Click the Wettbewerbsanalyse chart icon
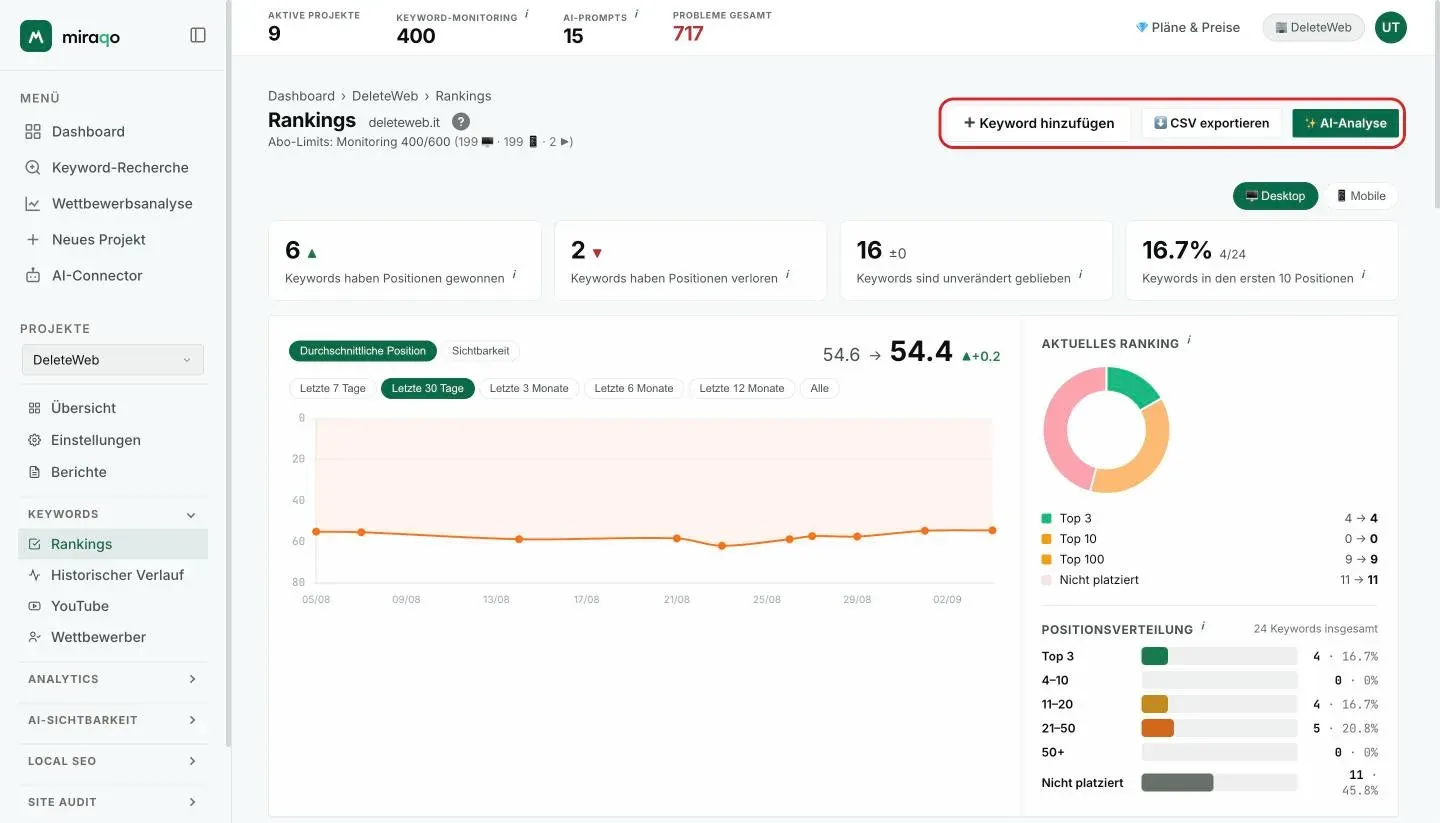This screenshot has width=1440, height=823. (x=33, y=203)
